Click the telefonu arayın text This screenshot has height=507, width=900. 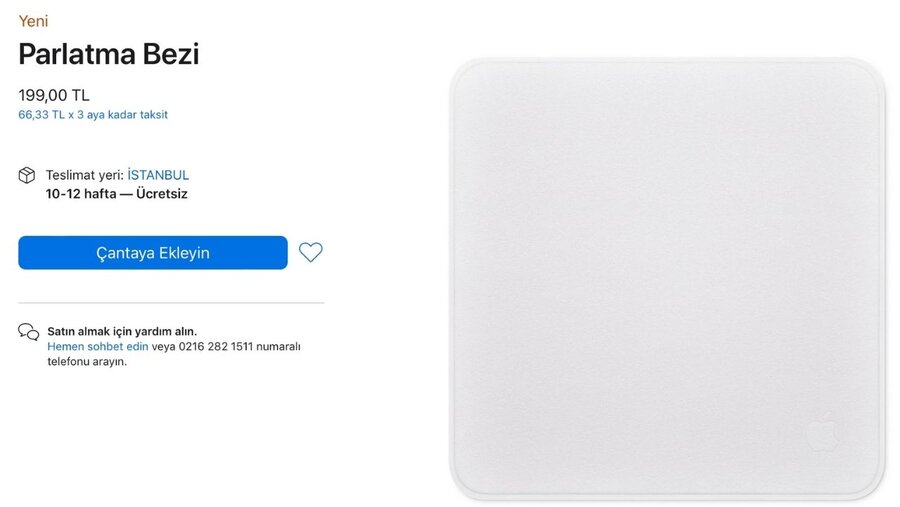(x=87, y=362)
